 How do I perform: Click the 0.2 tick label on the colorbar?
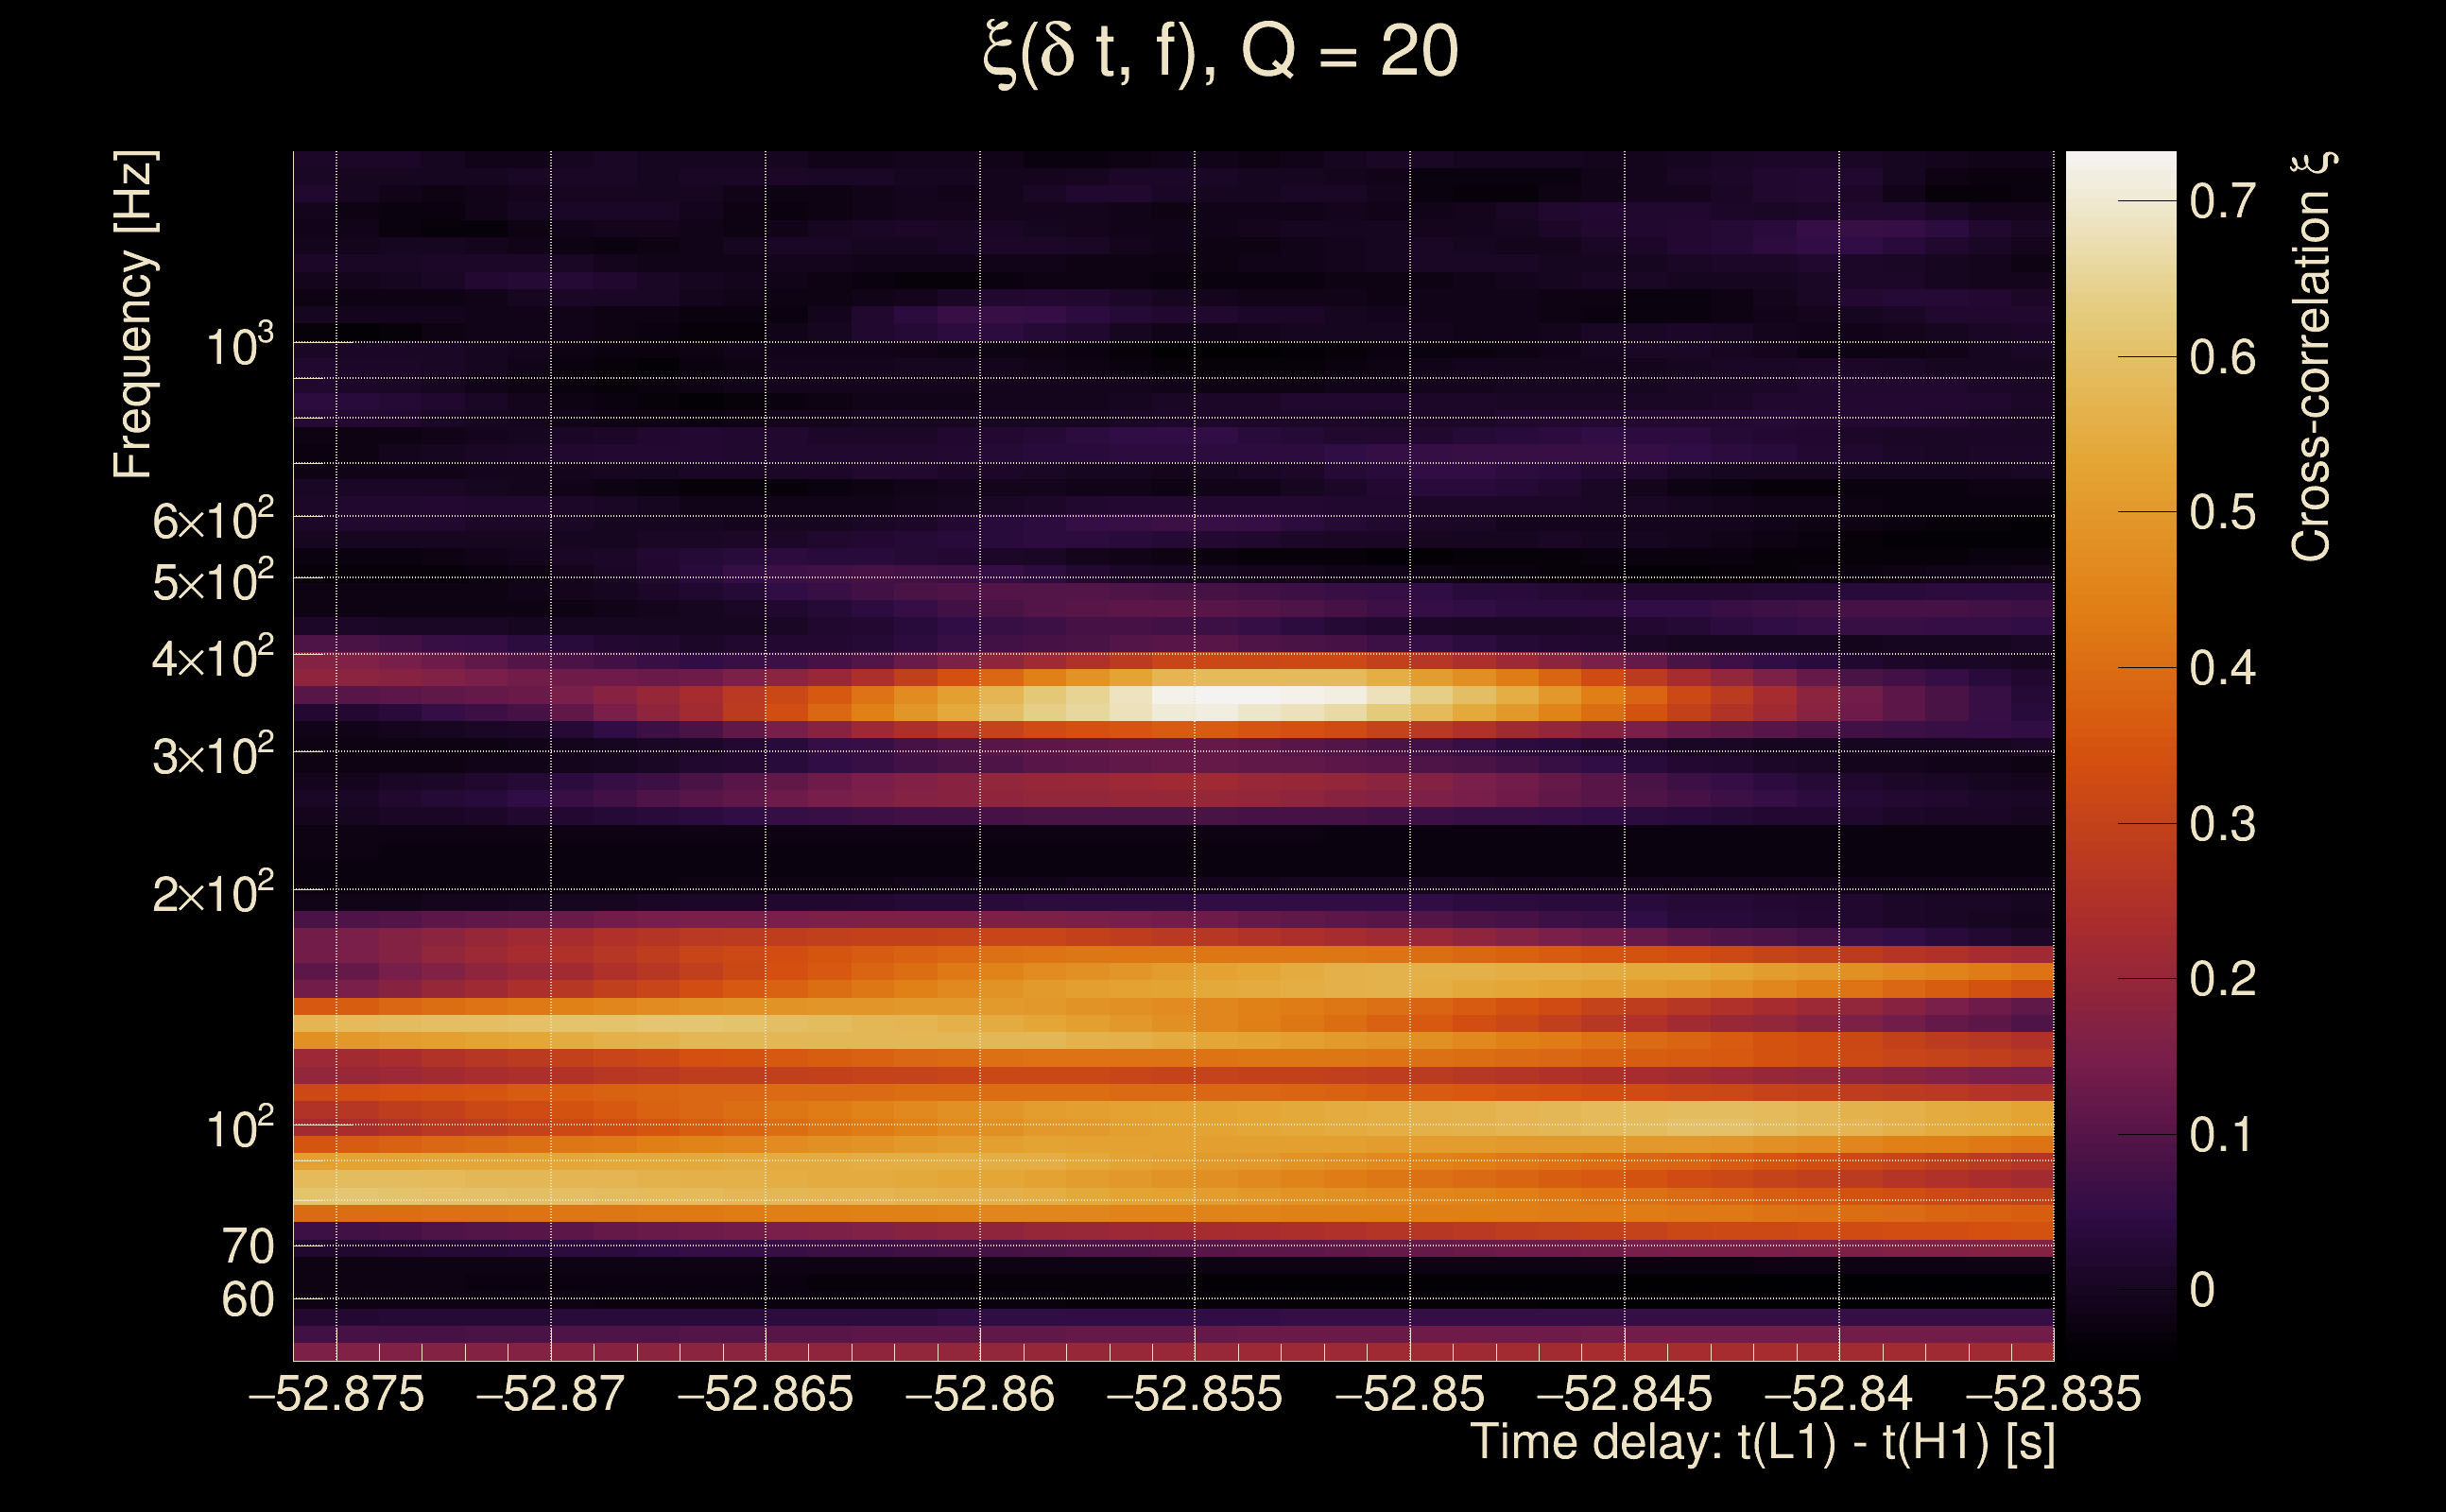tap(2222, 979)
